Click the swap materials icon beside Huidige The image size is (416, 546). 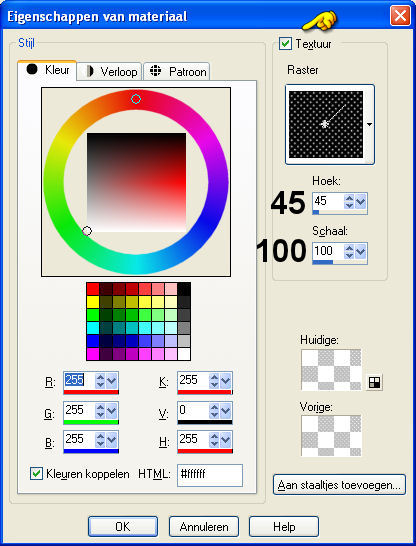[374, 382]
